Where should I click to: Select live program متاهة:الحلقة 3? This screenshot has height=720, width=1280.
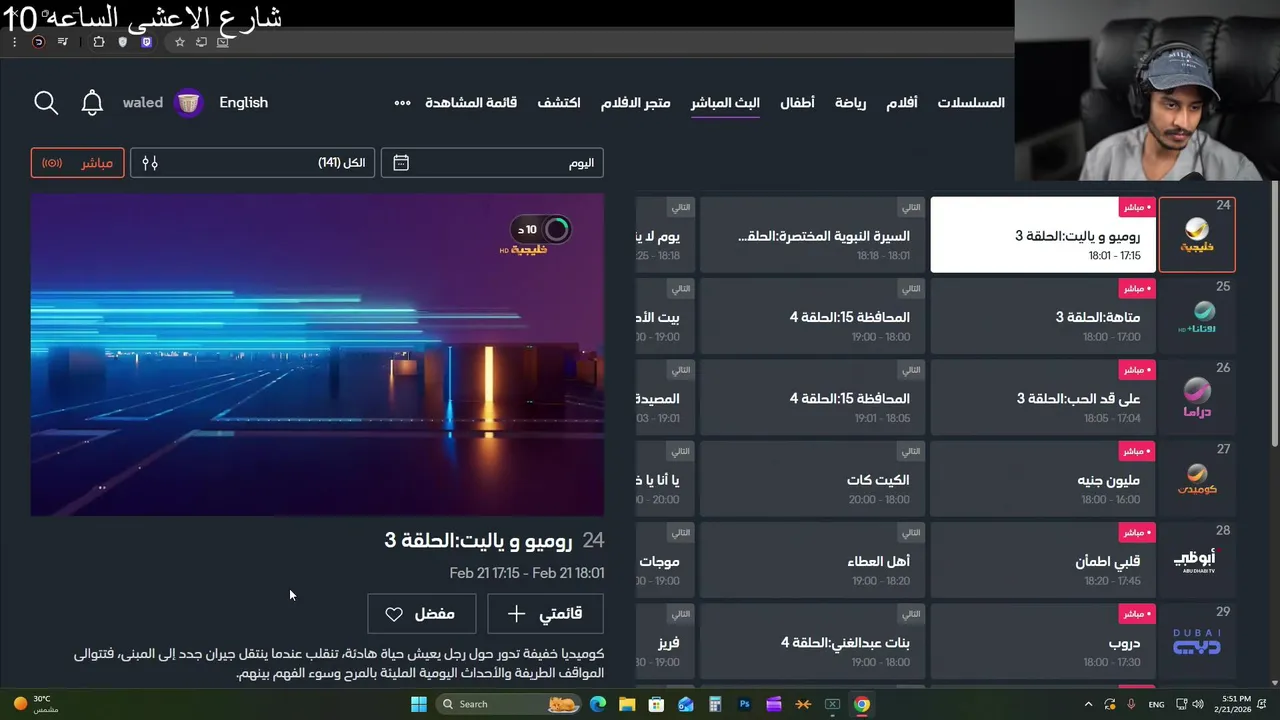(x=1043, y=316)
